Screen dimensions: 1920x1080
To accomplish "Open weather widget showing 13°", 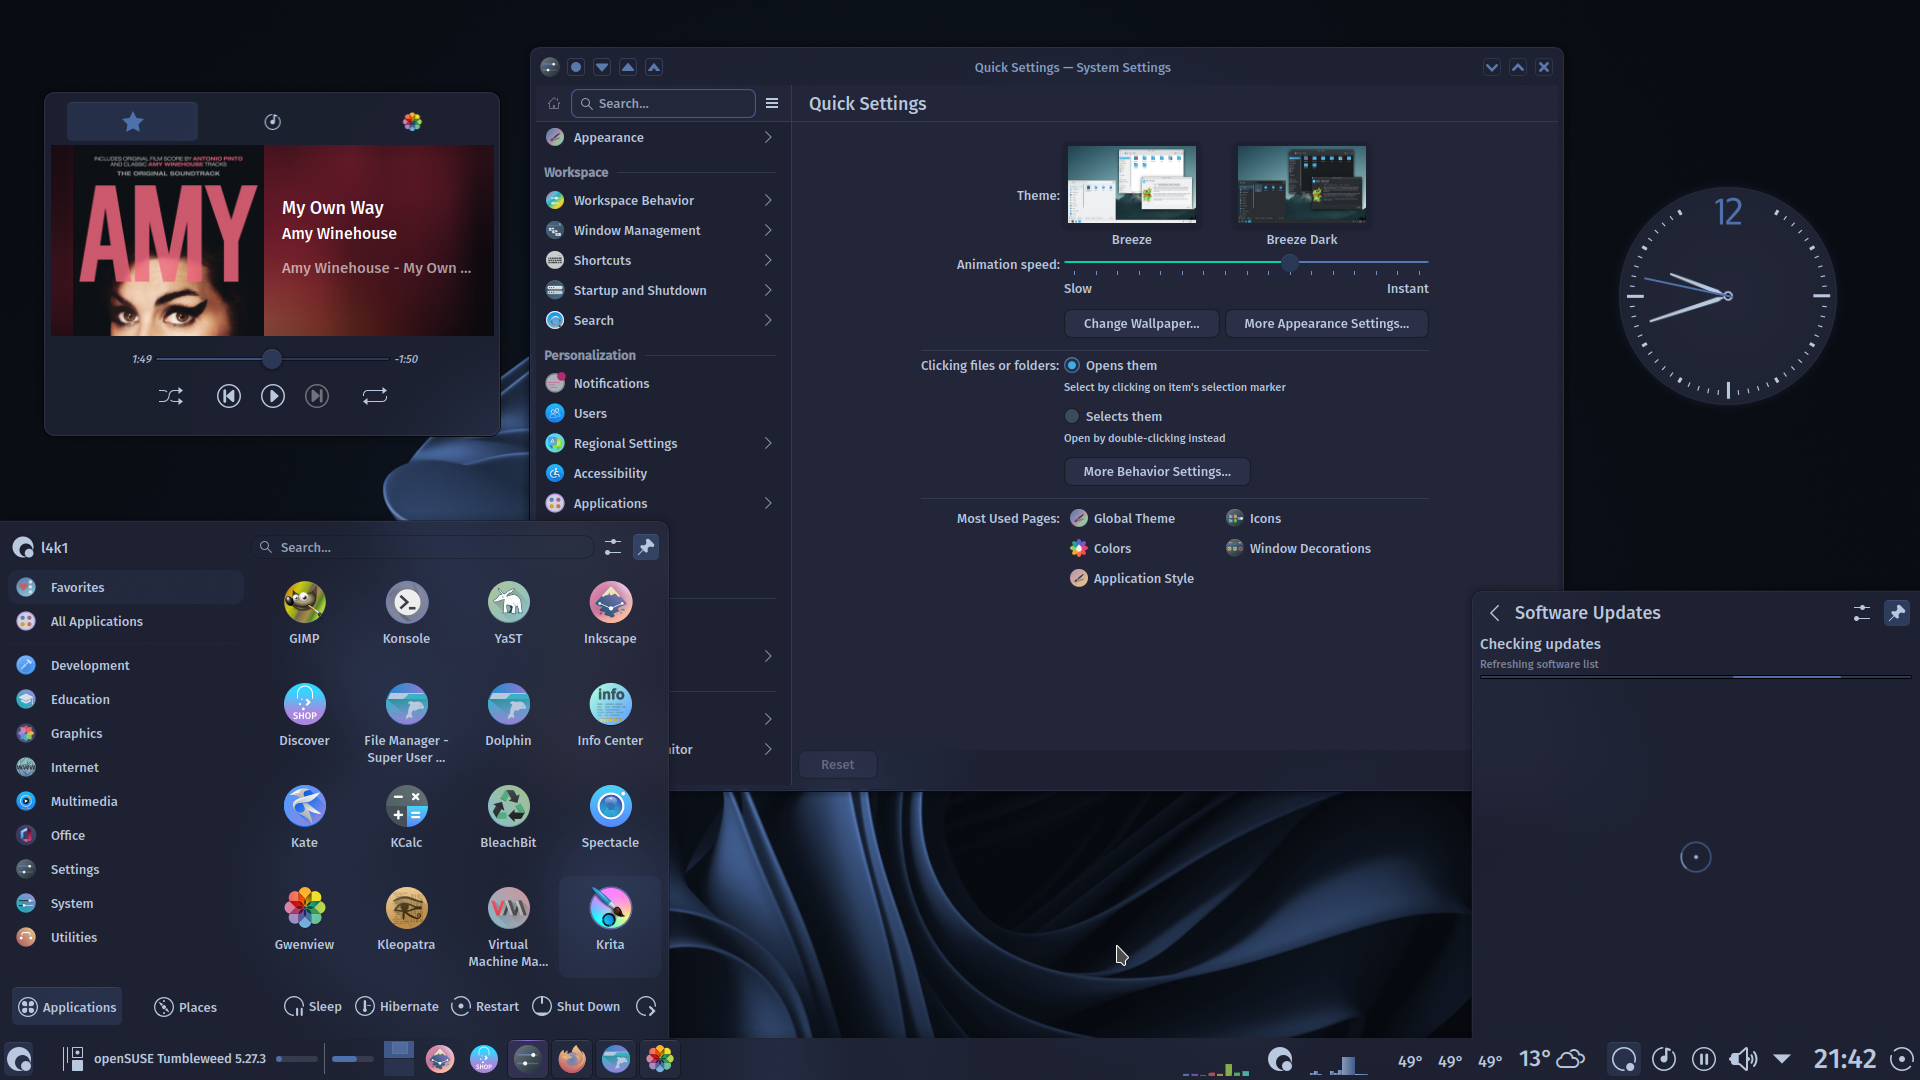I will [x=1552, y=1059].
